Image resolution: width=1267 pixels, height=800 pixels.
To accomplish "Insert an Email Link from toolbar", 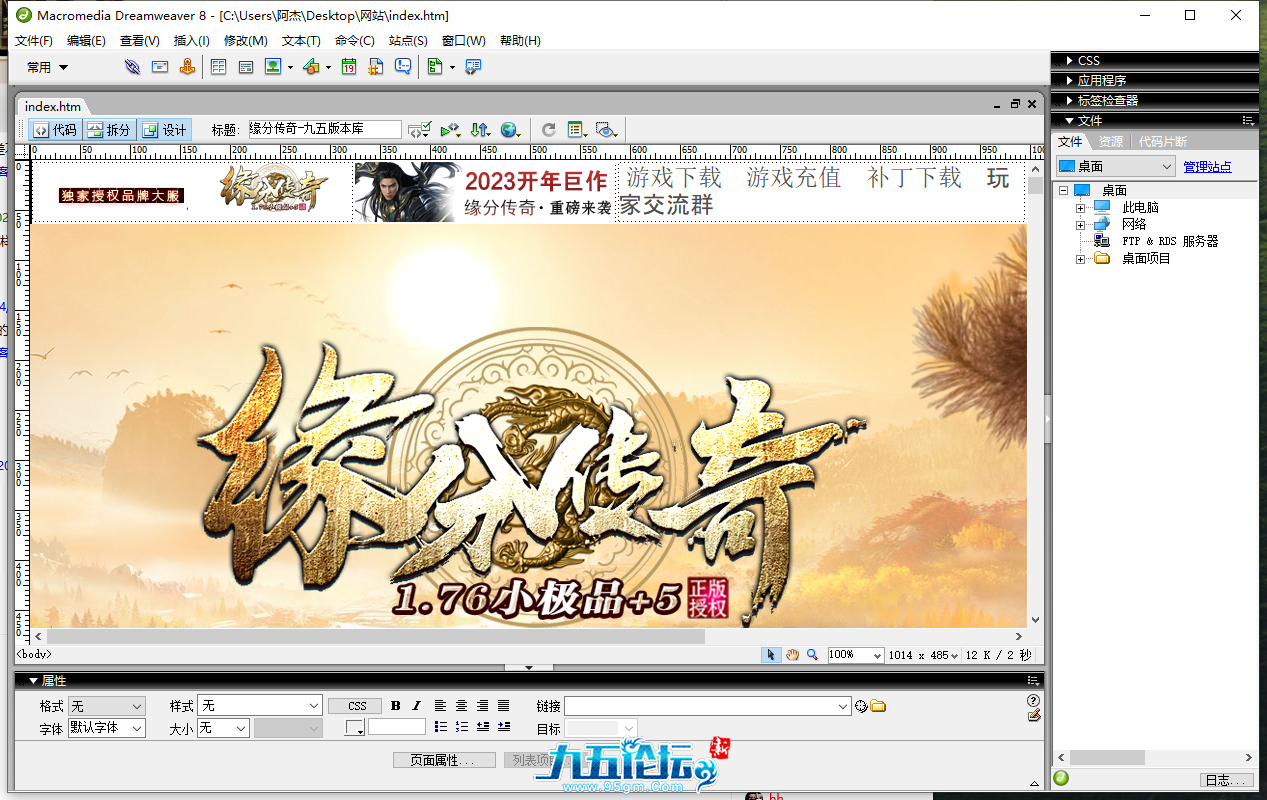I will click(160, 67).
